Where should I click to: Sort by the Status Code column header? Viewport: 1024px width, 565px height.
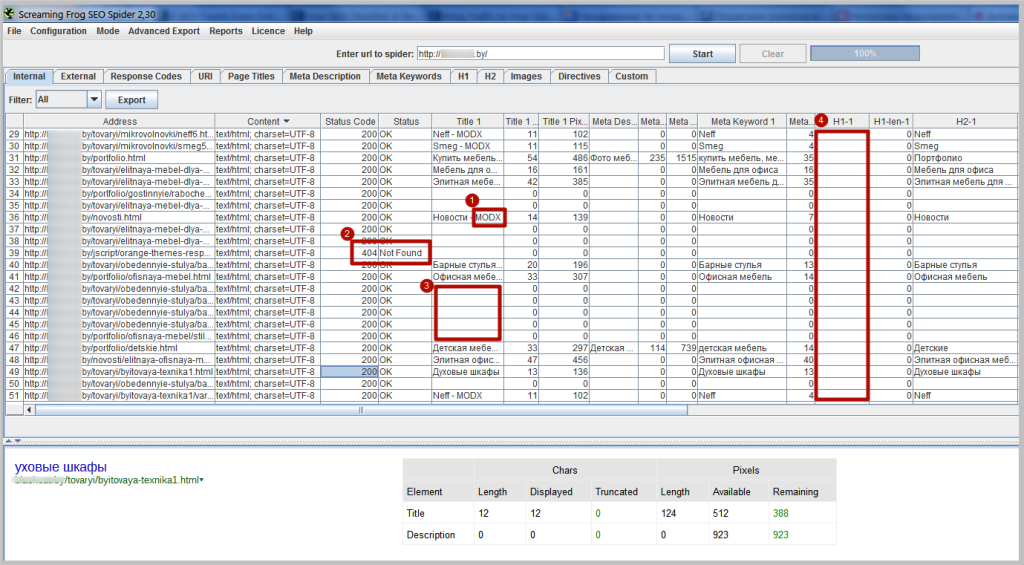[349, 122]
